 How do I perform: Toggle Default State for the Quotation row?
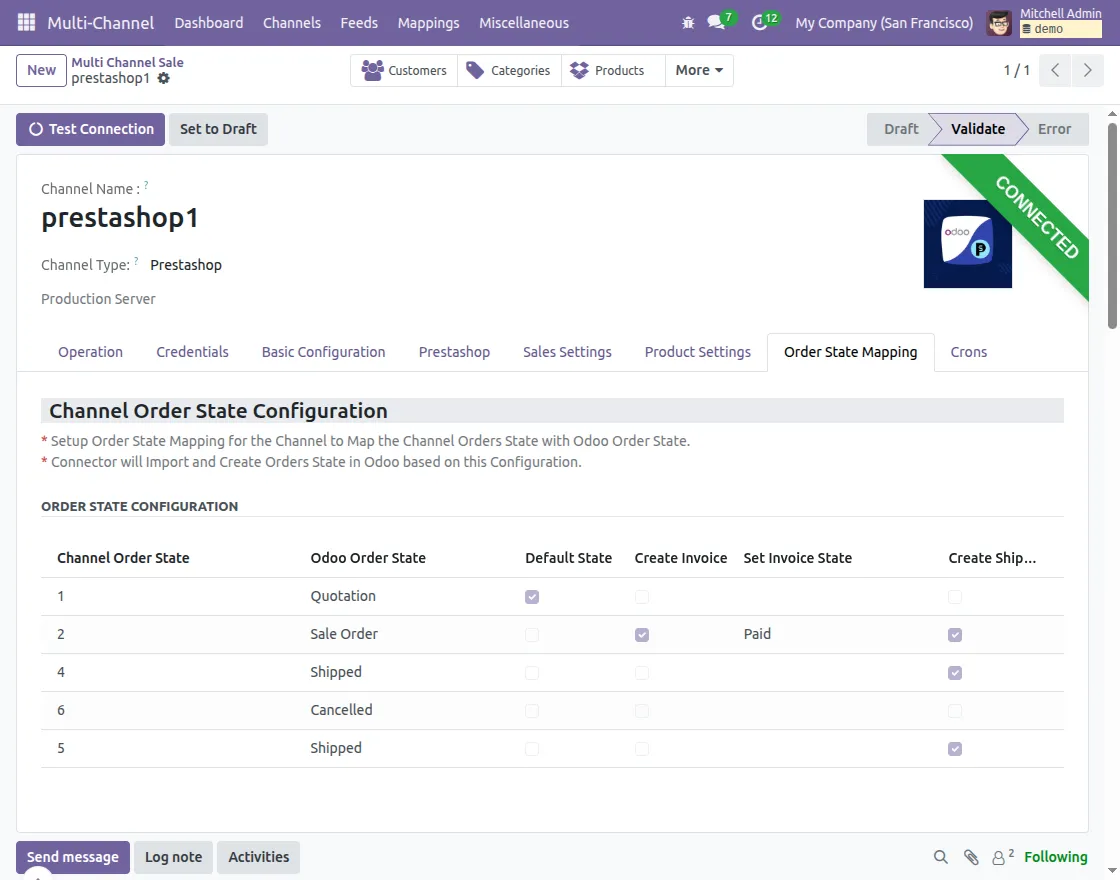(x=532, y=596)
